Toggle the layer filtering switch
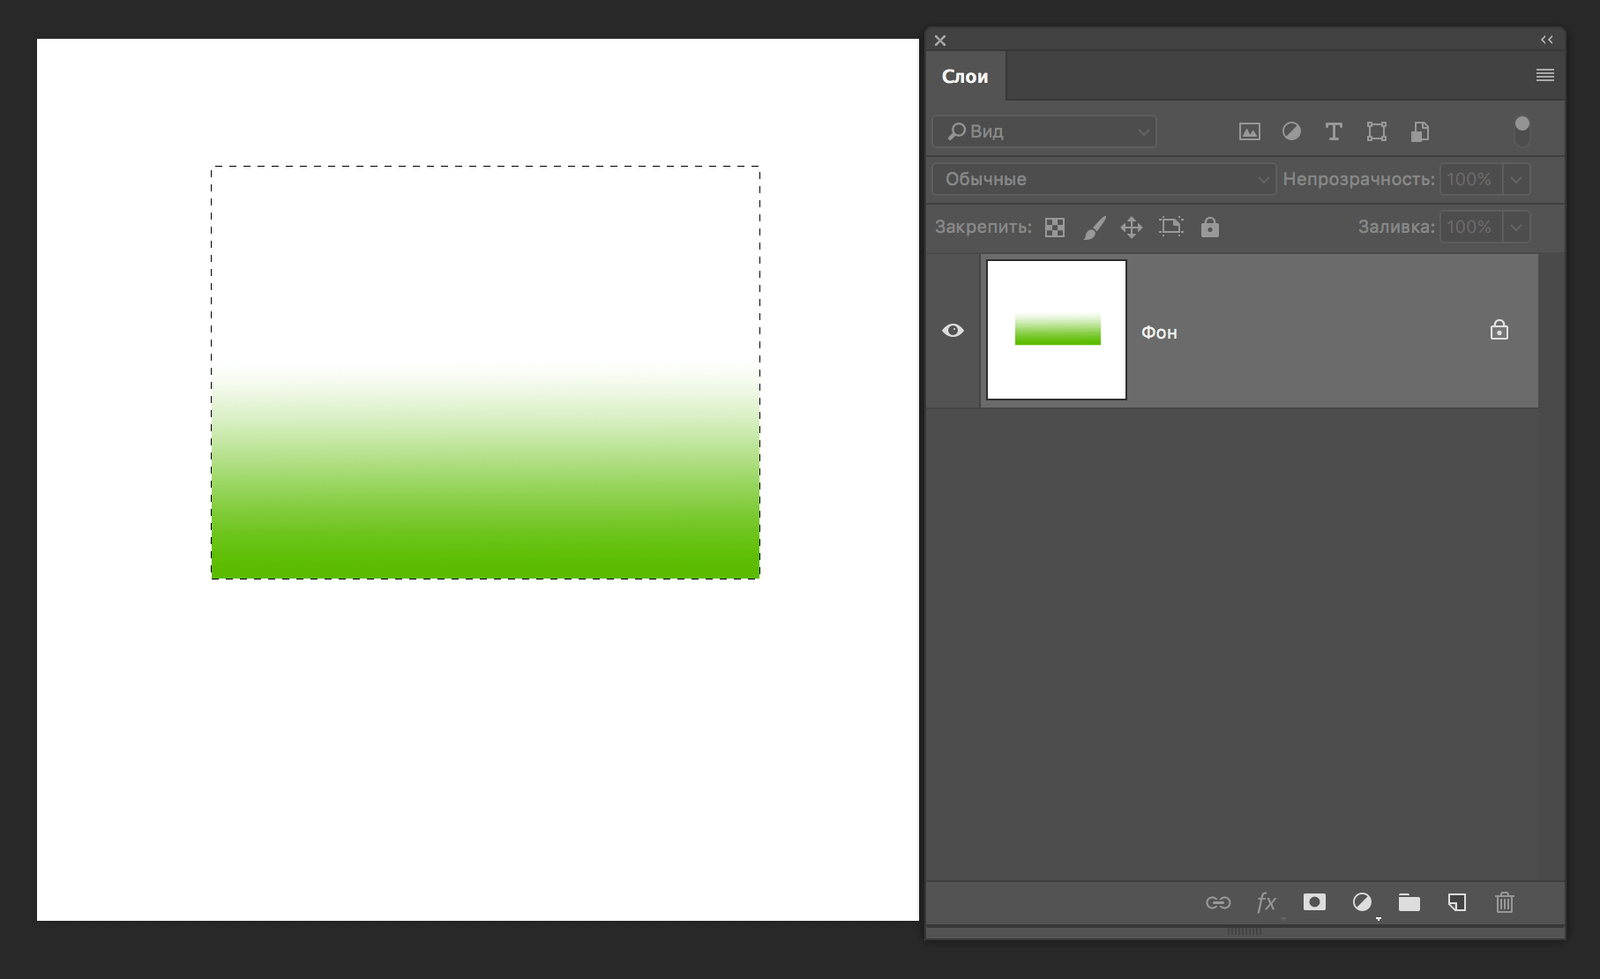The height and width of the screenshot is (979, 1600). click(1521, 130)
